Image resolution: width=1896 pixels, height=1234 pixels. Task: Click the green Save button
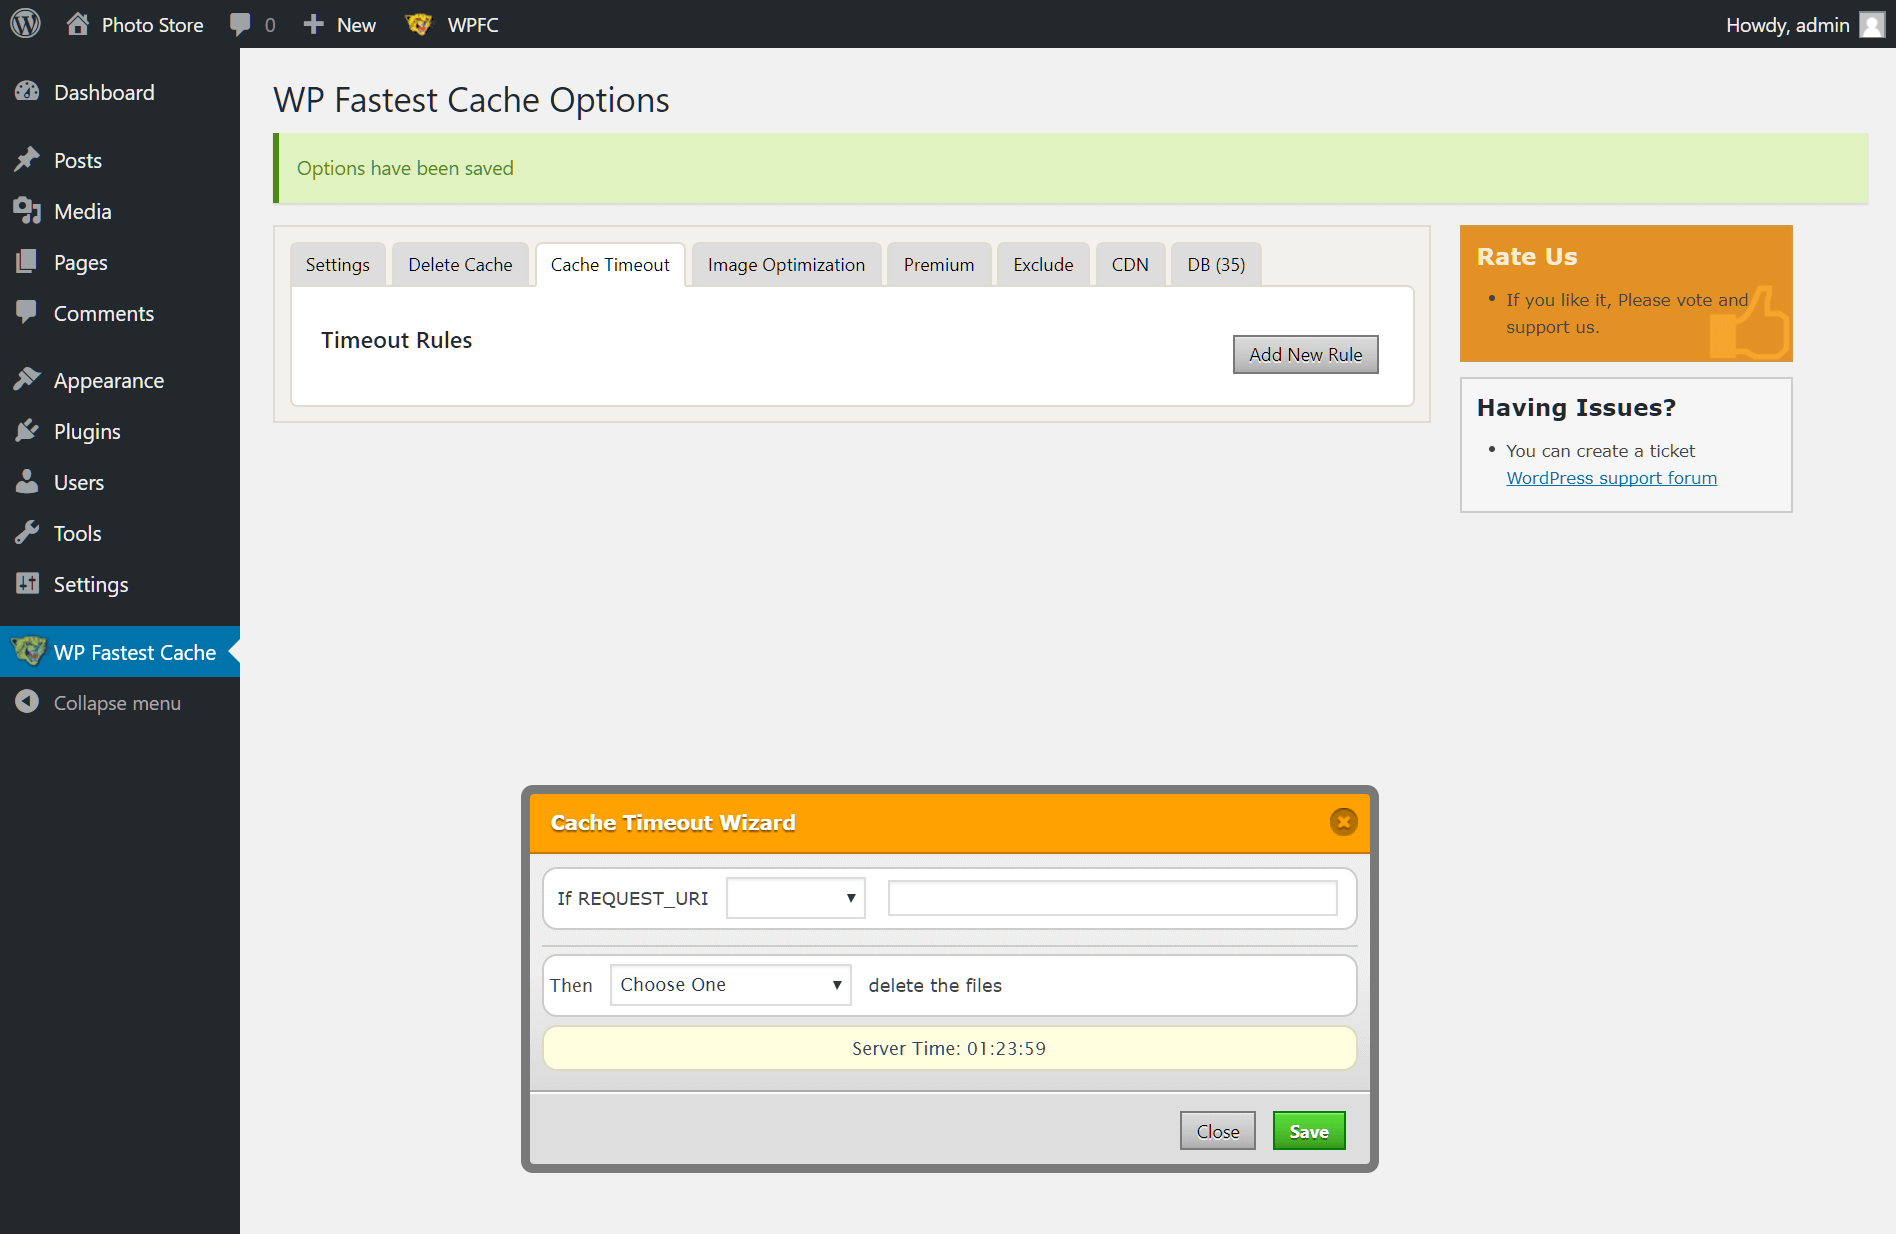click(1309, 1131)
